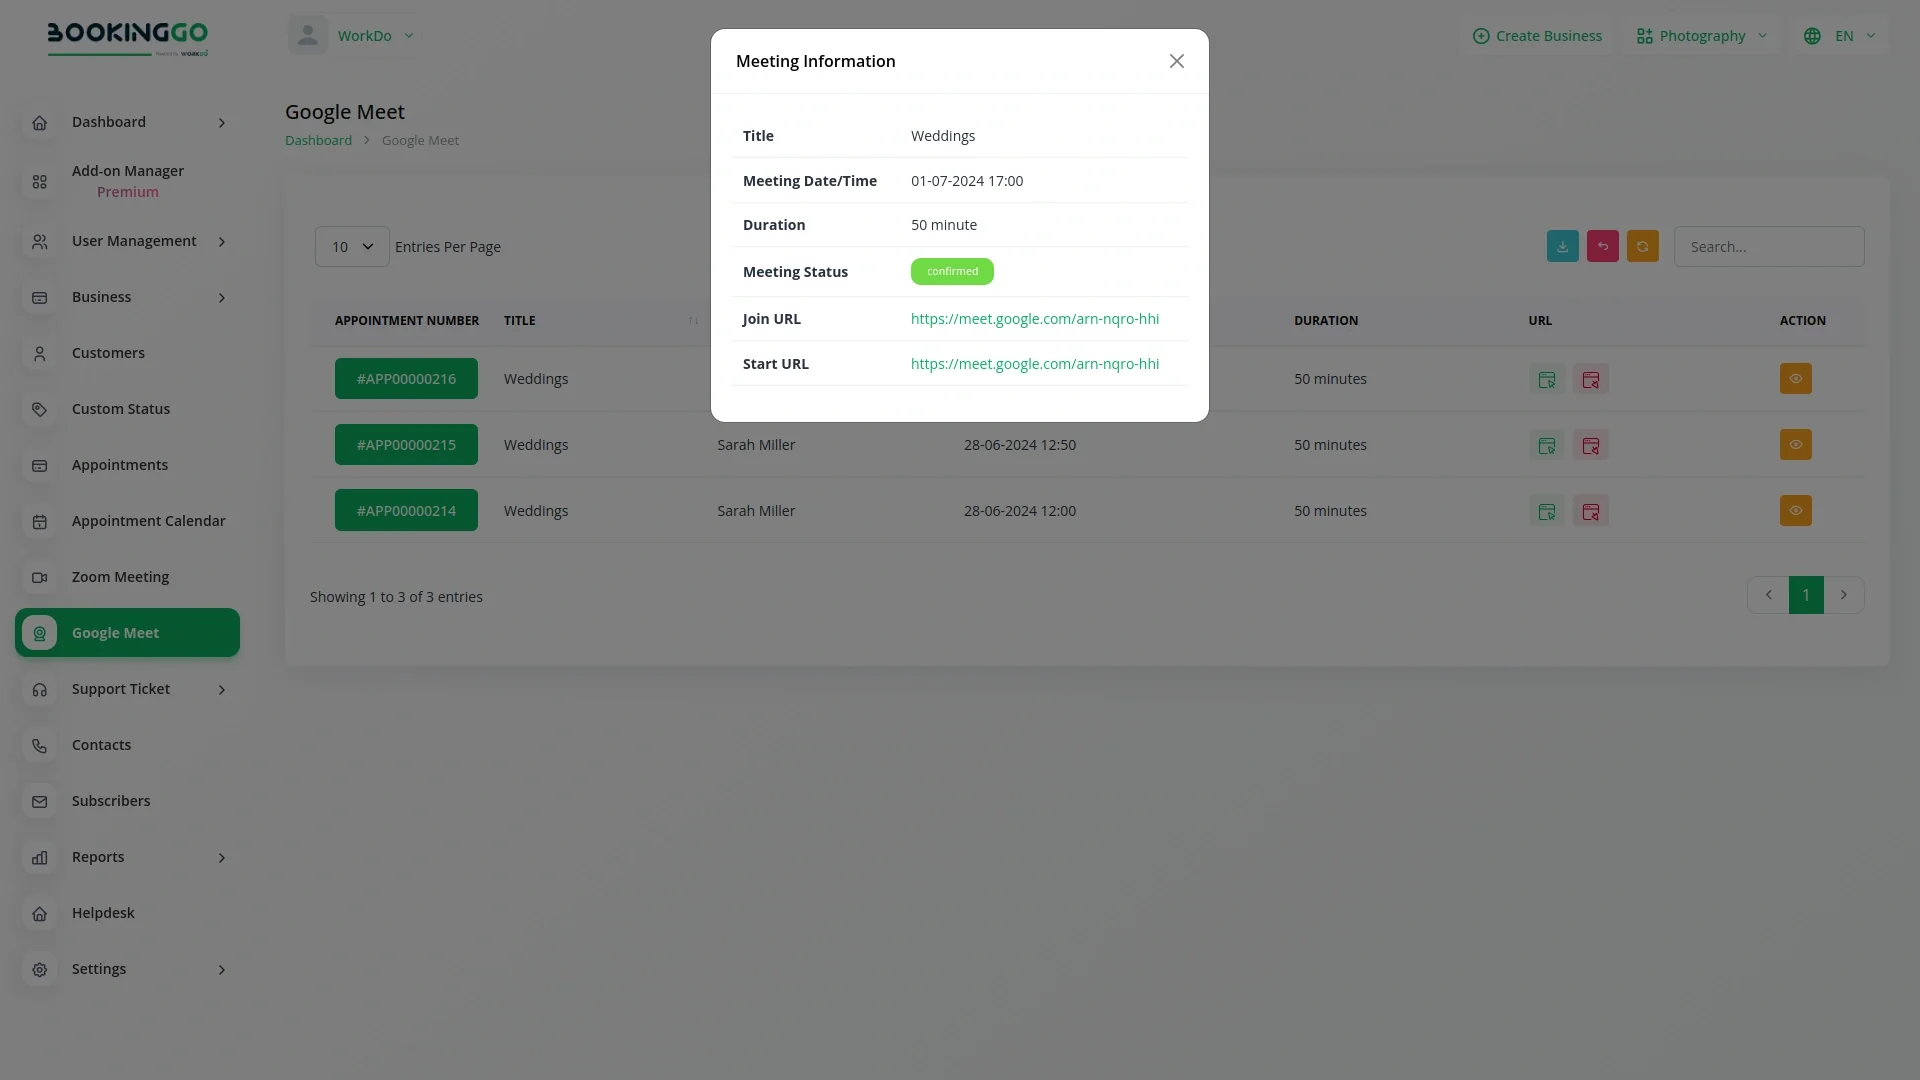Click red start URL icon for #APP00000214

pos(1590,511)
